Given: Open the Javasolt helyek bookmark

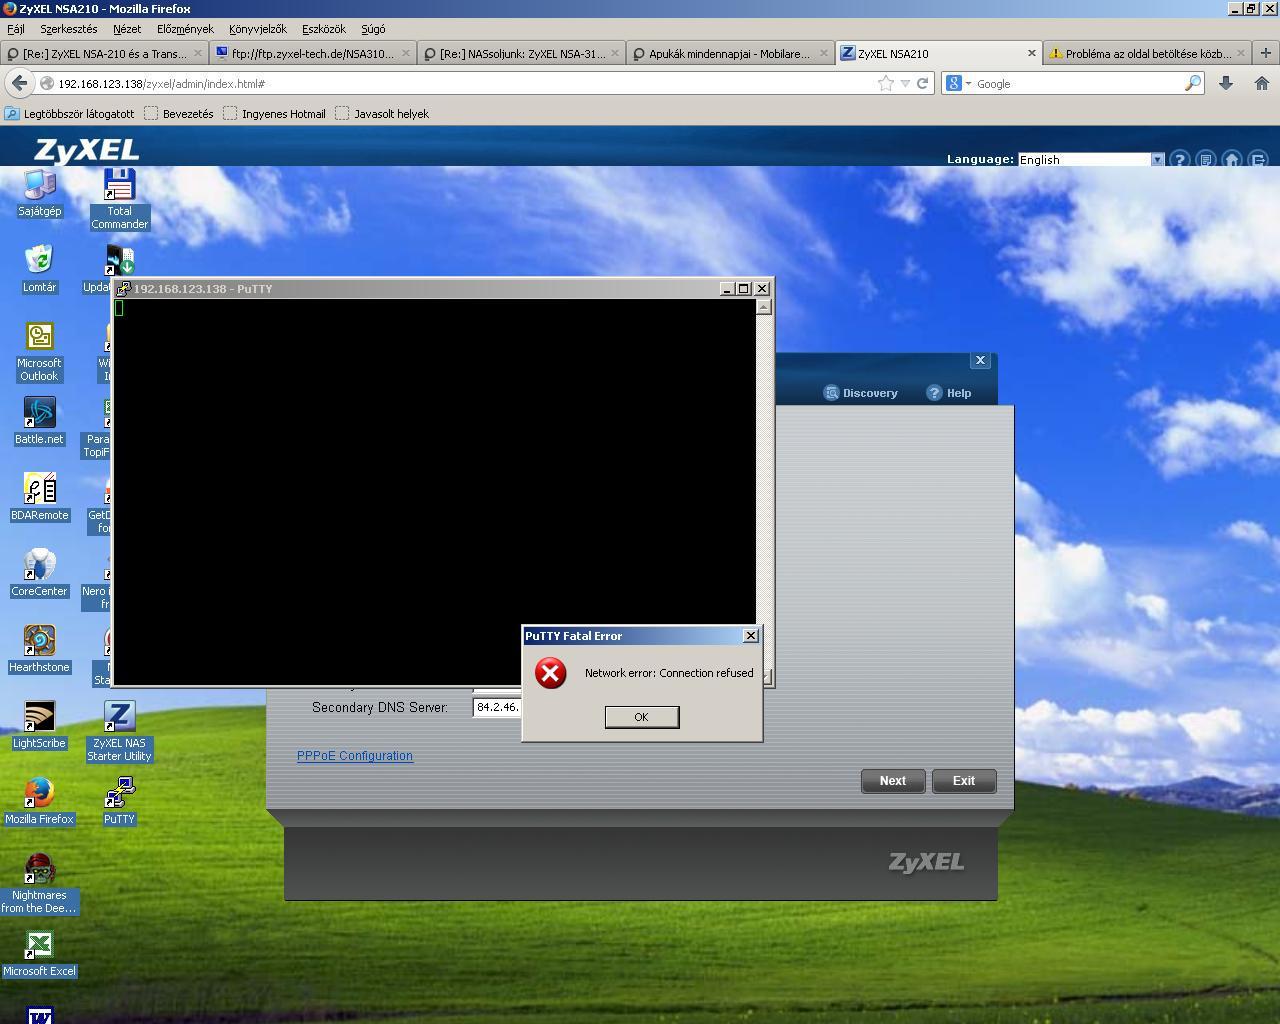Looking at the screenshot, I should click(382, 114).
